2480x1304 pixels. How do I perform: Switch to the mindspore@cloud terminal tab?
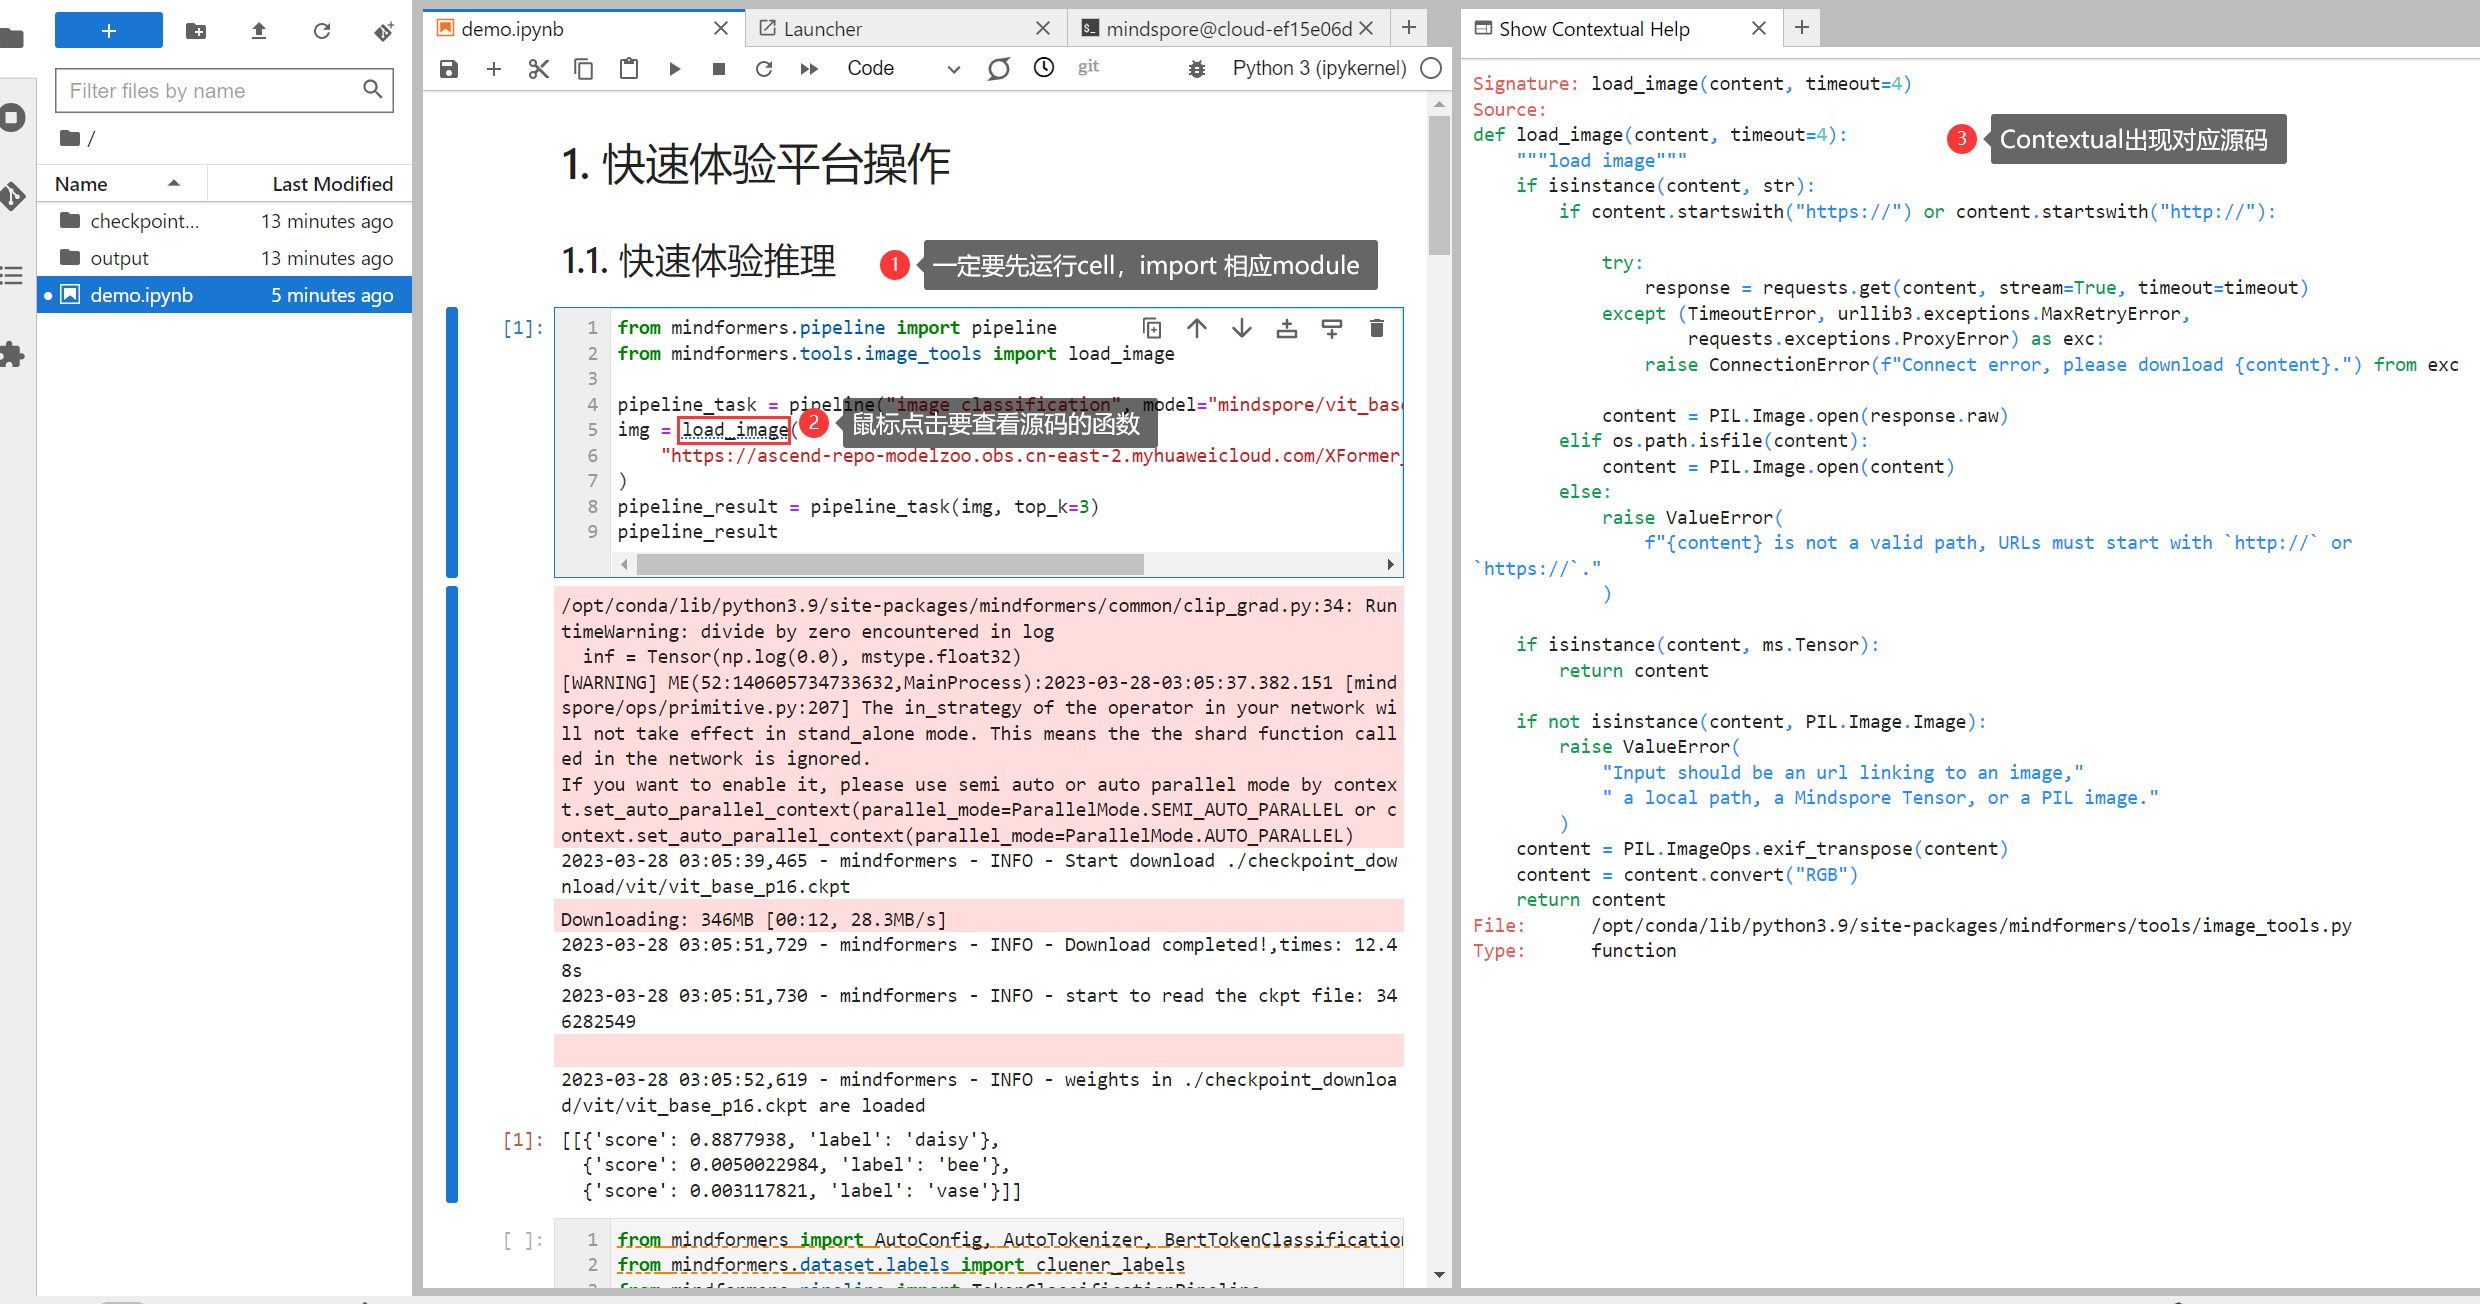point(1227,29)
